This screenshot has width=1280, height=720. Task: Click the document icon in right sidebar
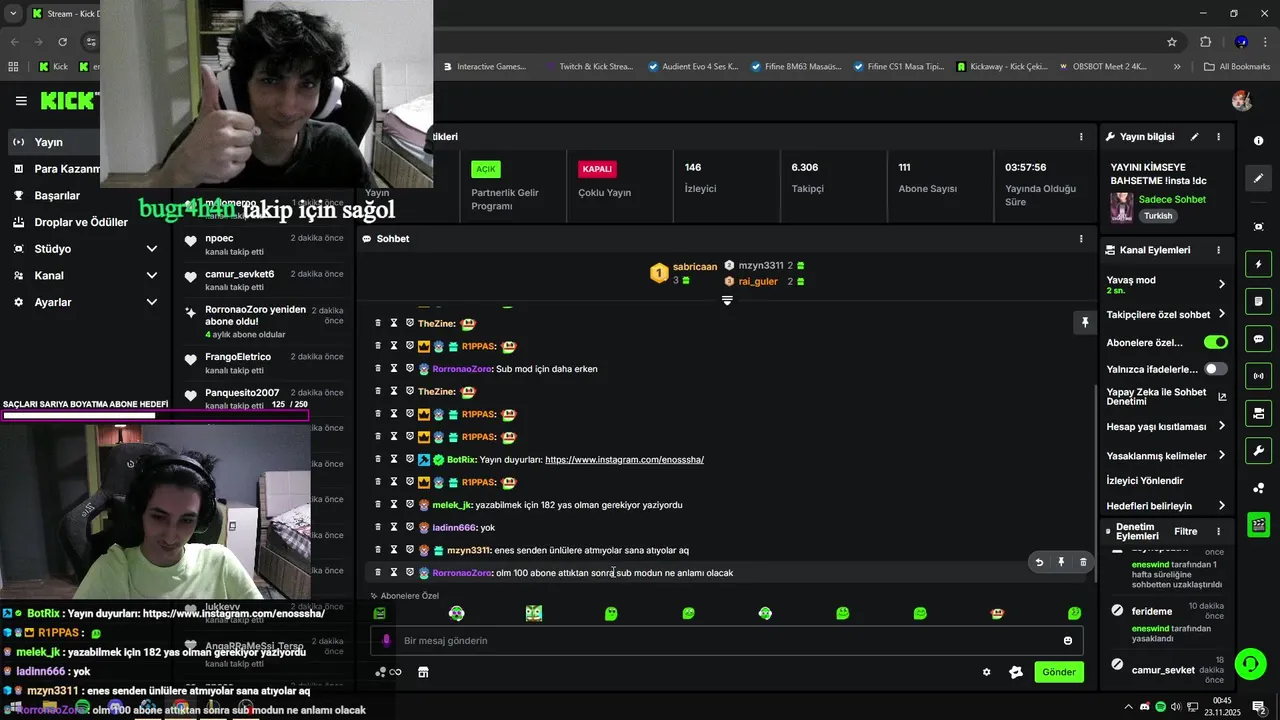[x=1259, y=302]
